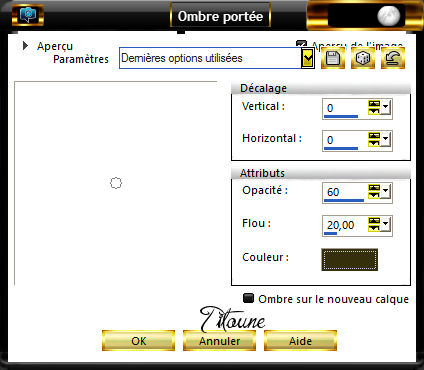Image resolution: width=424 pixels, height=370 pixels.
Task: Click the application icon in title bar
Action: (28, 15)
